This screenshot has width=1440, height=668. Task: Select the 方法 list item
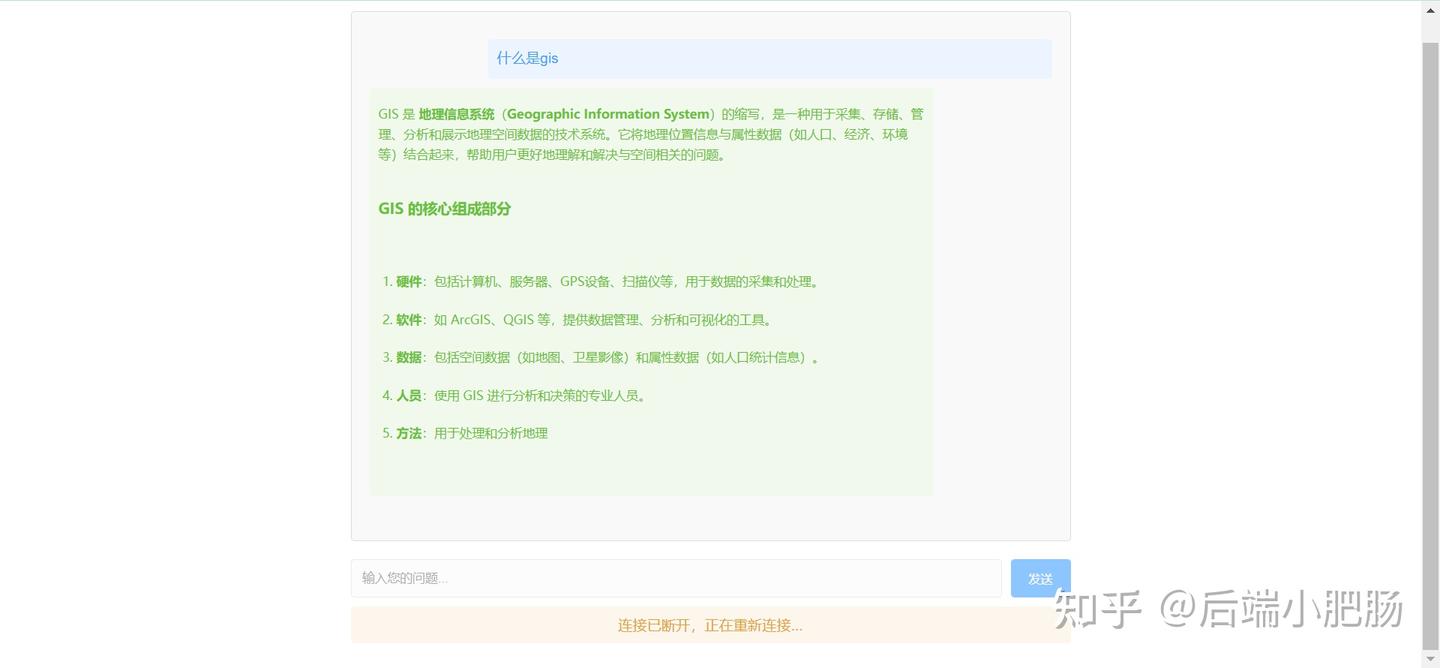470,432
